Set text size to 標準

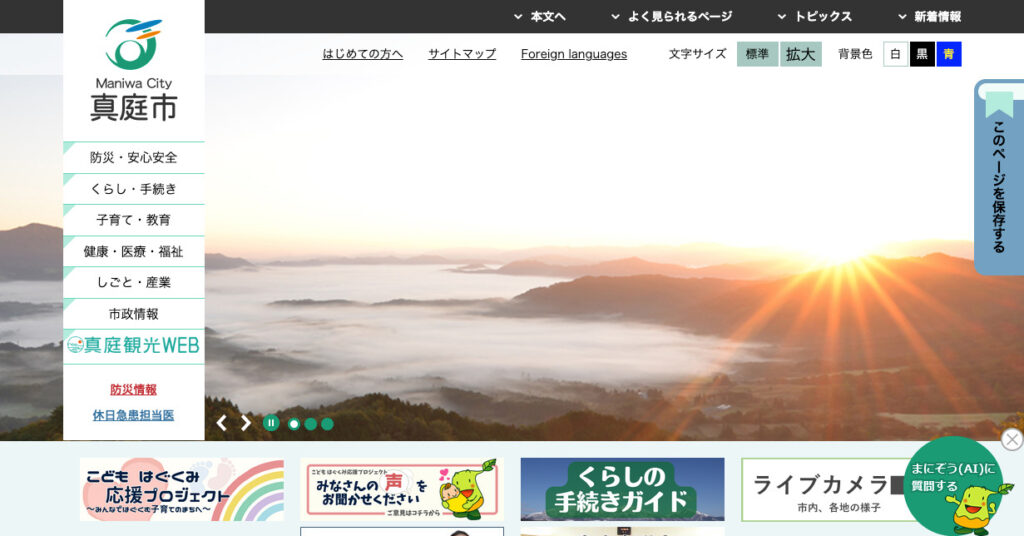point(758,54)
